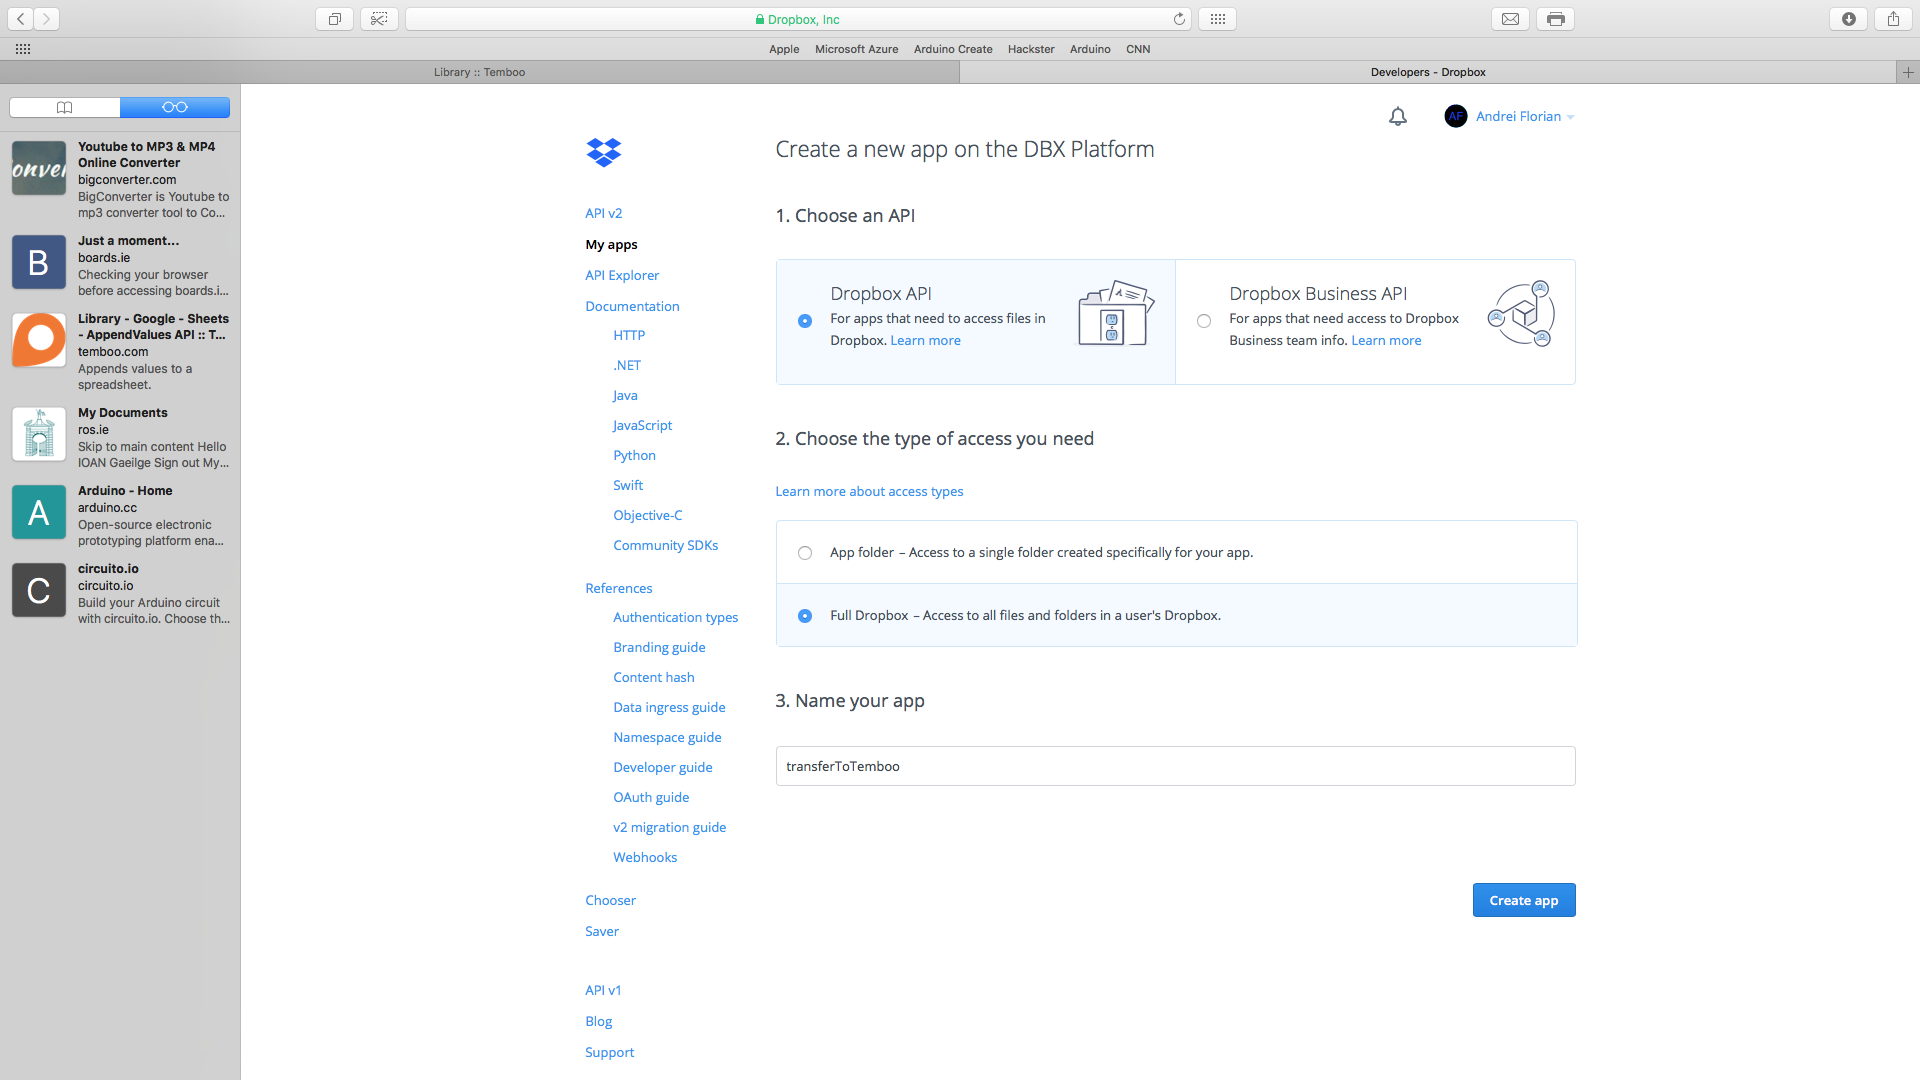Select the Full Dropbox access option

point(805,616)
